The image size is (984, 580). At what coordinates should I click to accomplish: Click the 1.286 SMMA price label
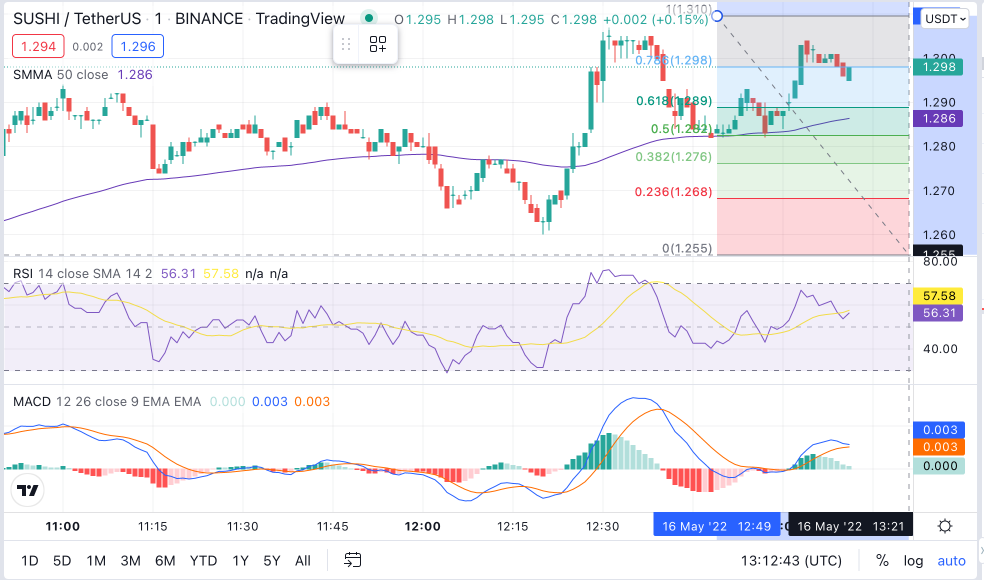tap(938, 118)
